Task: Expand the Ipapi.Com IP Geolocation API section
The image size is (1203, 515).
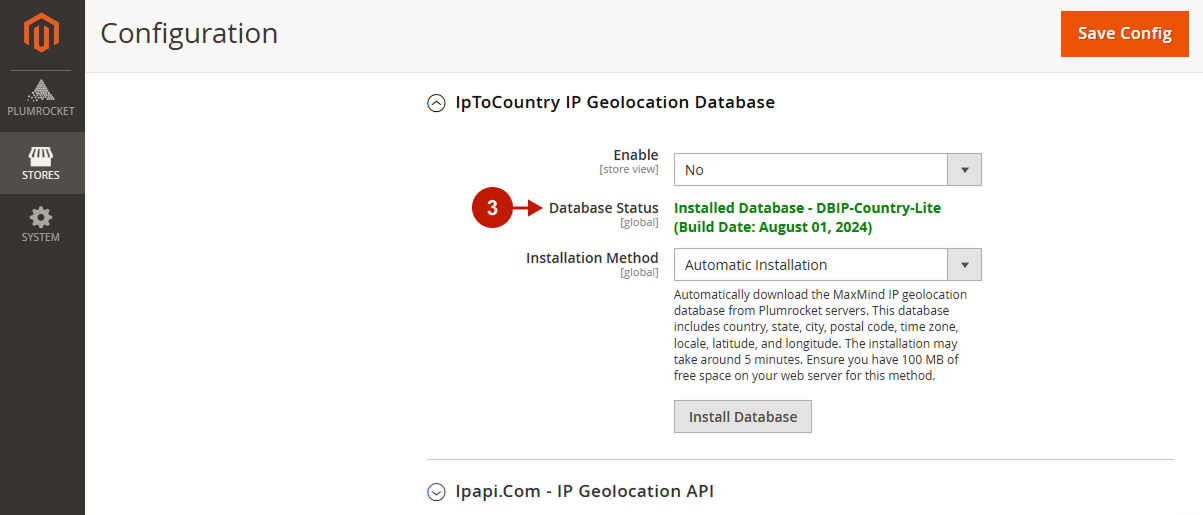Action: click(x=436, y=492)
